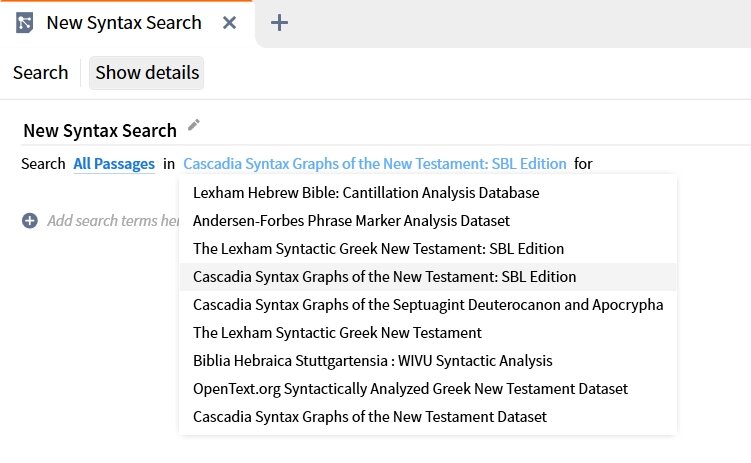
Task: Click the New Syntax Search title text
Action: coord(100,131)
